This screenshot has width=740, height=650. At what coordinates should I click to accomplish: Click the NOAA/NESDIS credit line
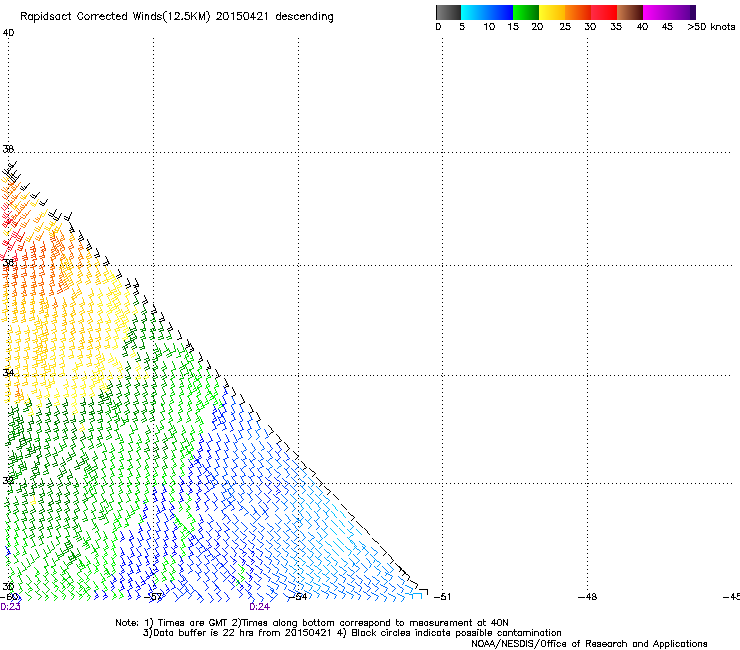pyautogui.click(x=589, y=644)
